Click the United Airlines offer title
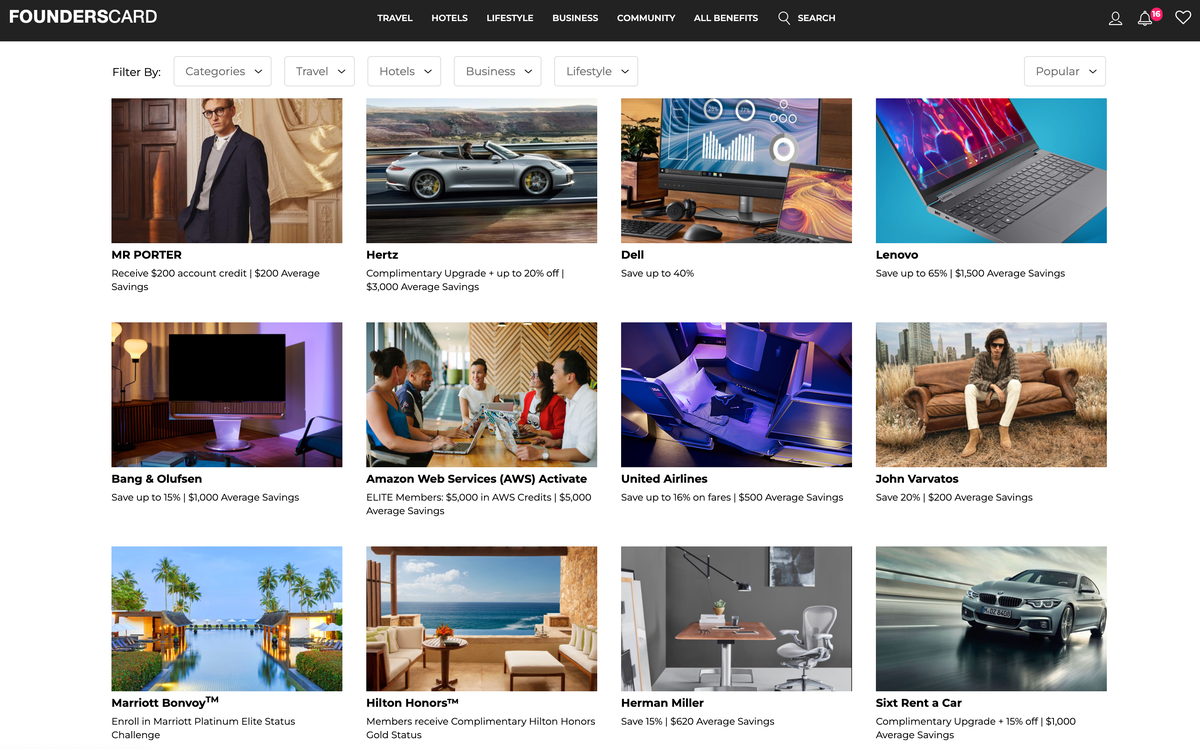 click(x=664, y=479)
